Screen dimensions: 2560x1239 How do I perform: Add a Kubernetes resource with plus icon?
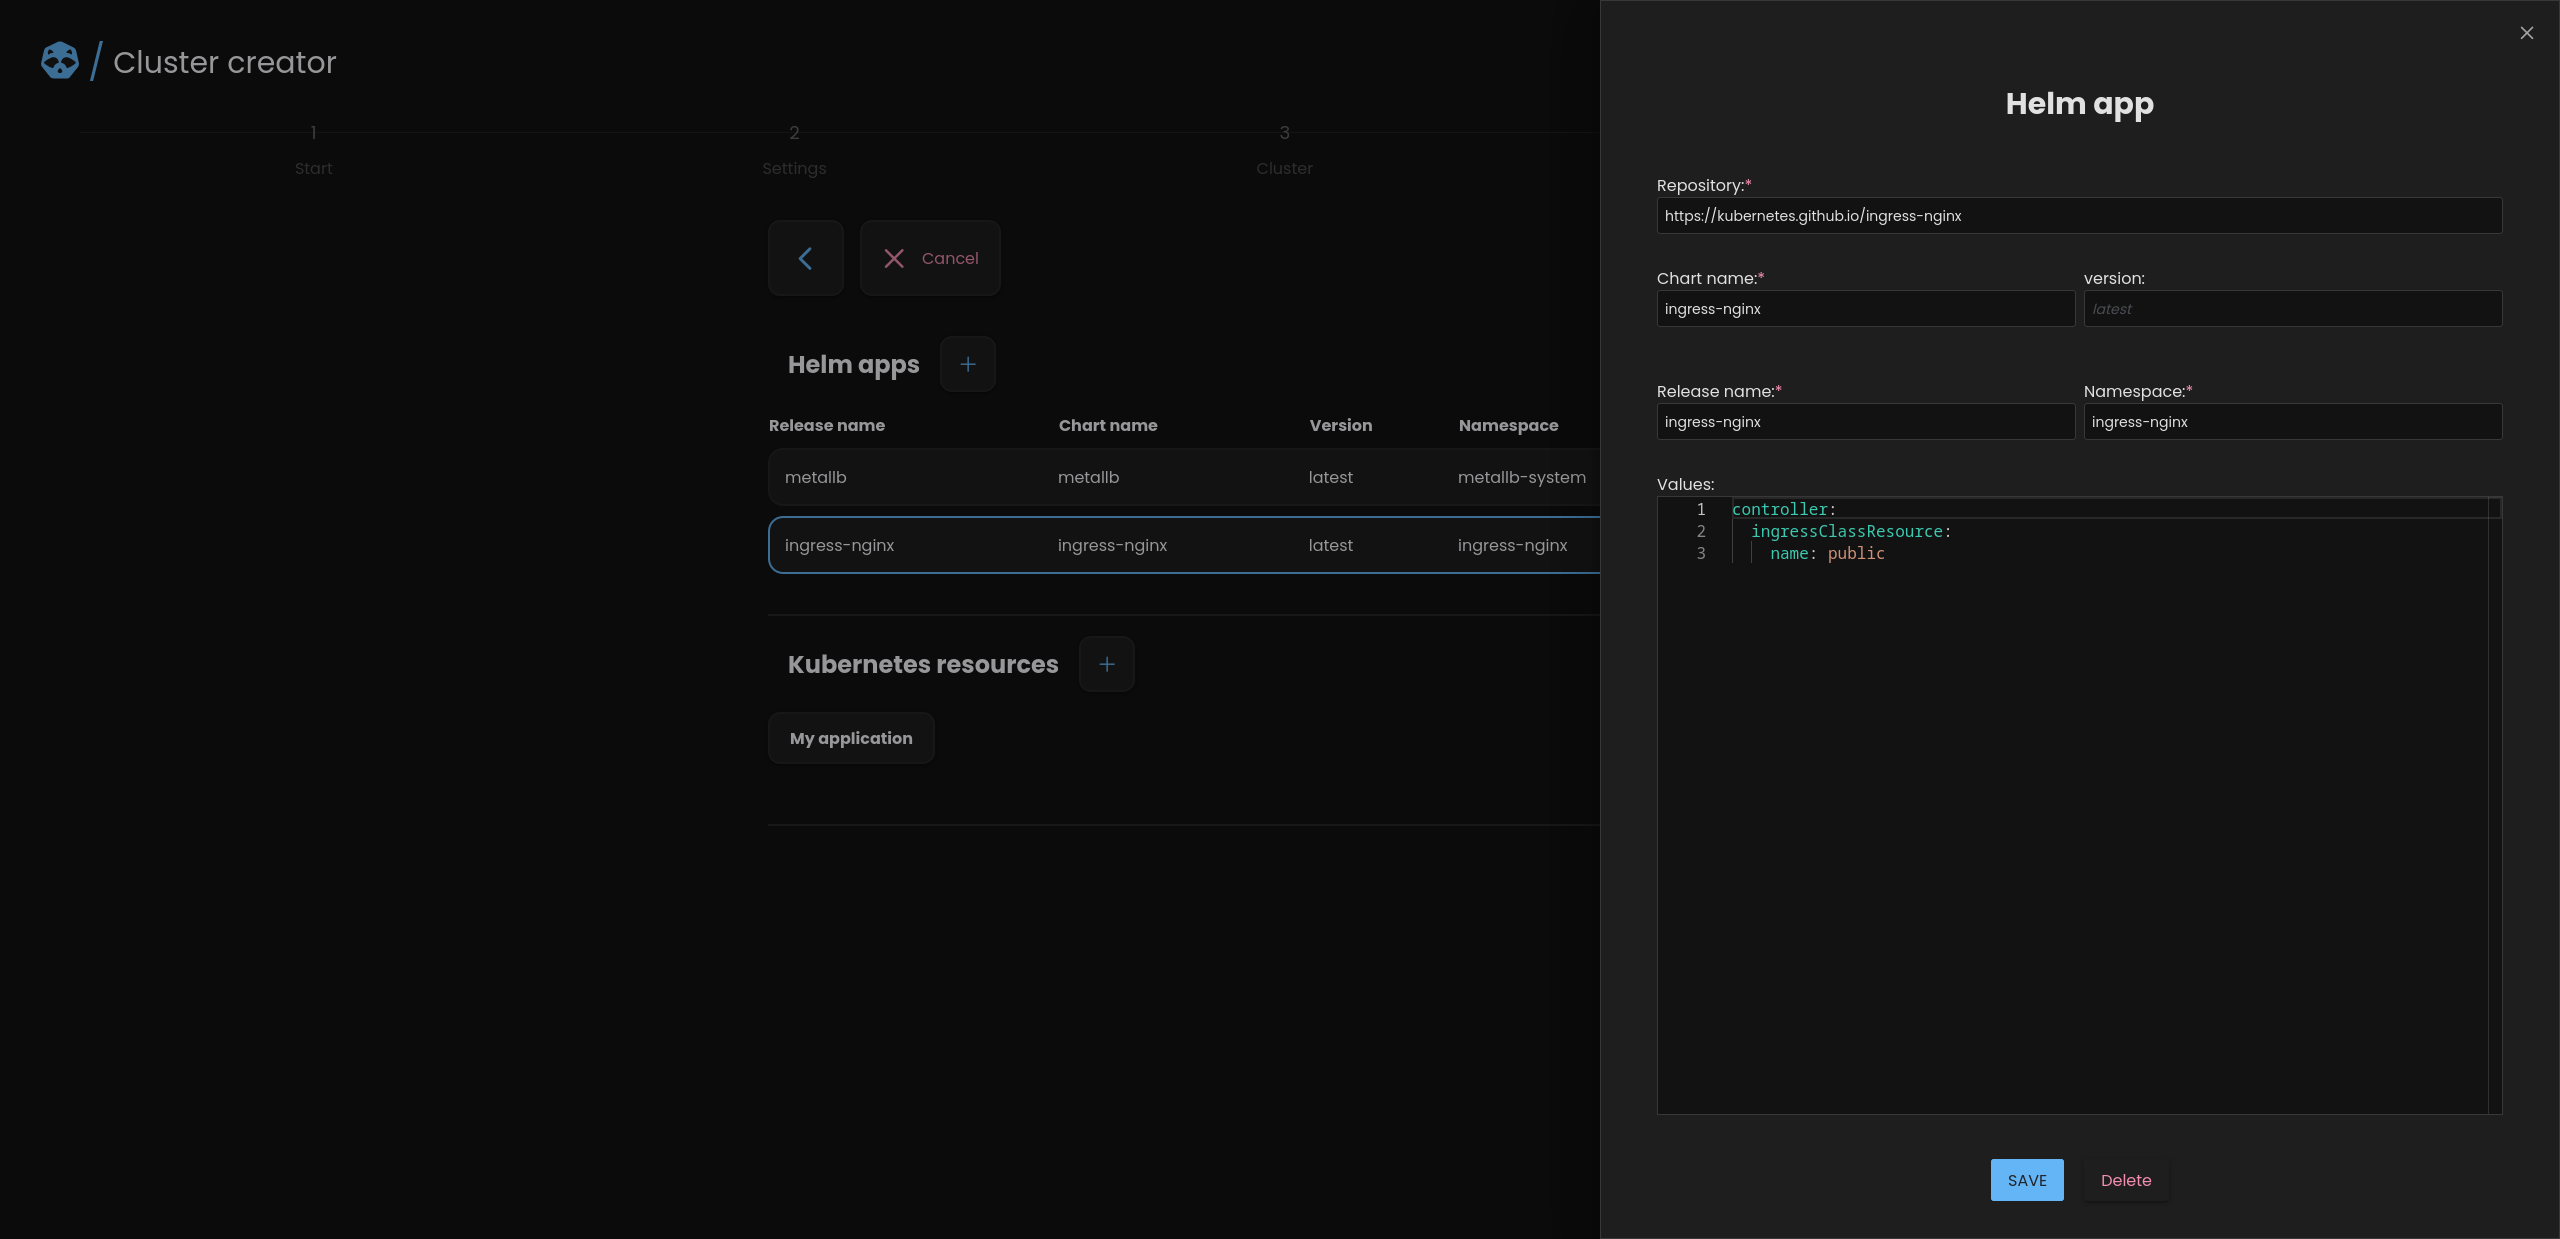[1106, 664]
